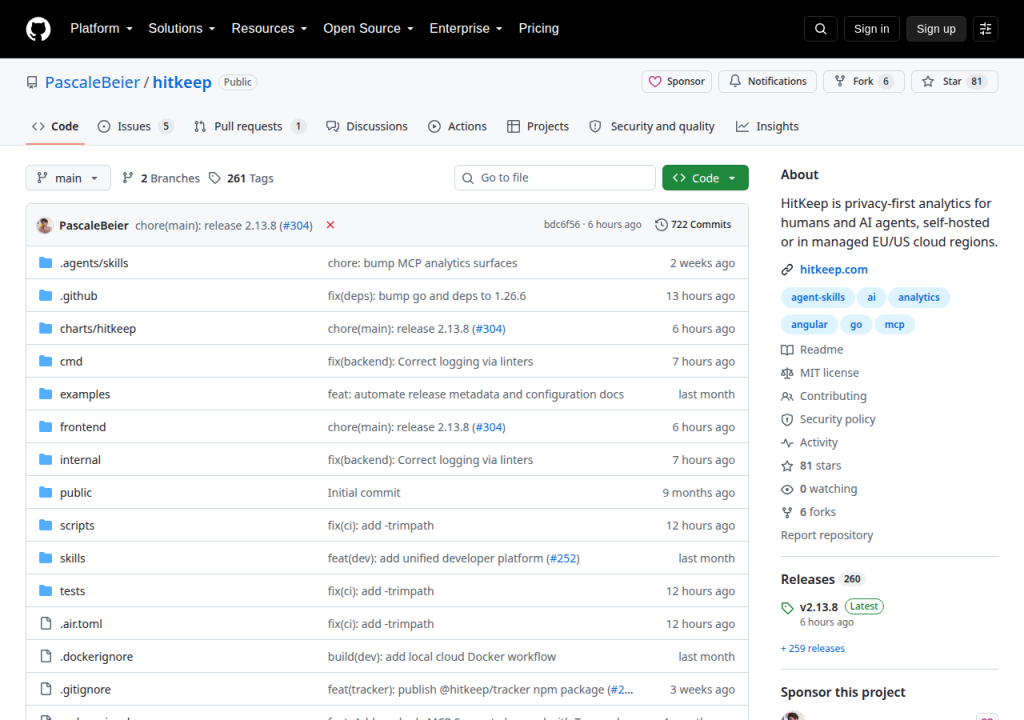Screen dimensions: 1024x720
Task: Open the tests folder
Action: [72, 591]
